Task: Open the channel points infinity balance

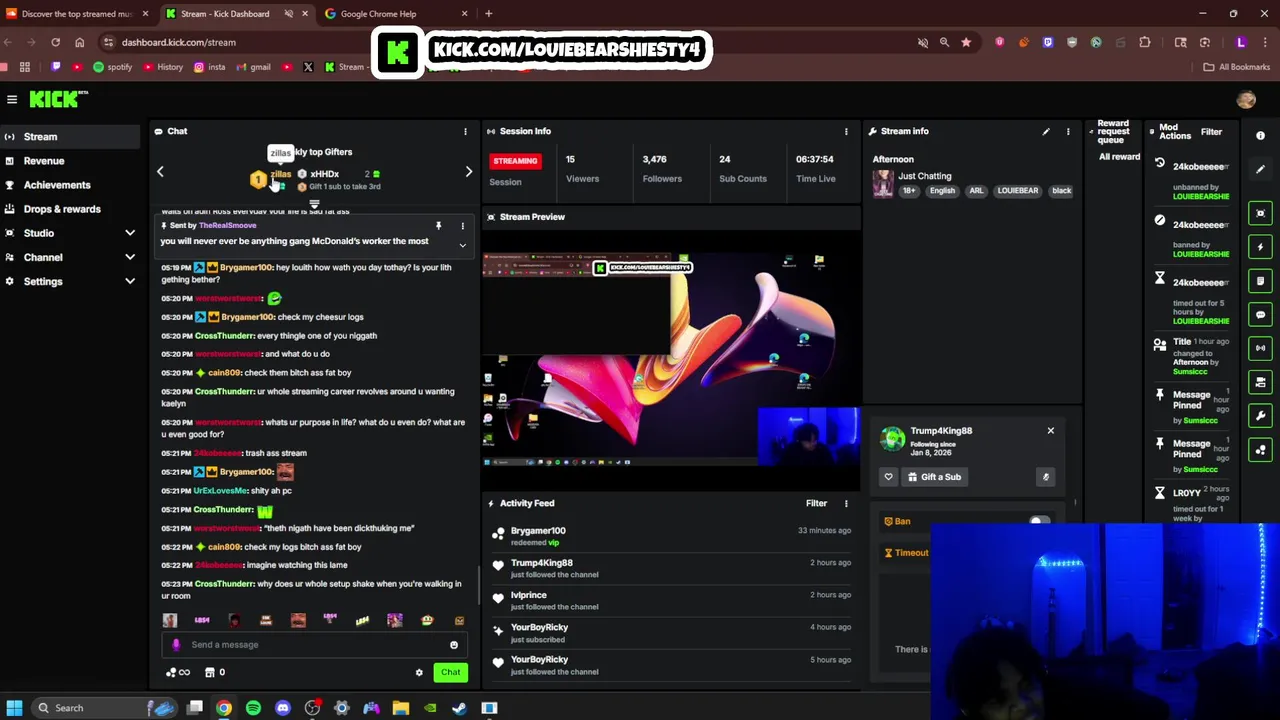Action: pos(177,672)
